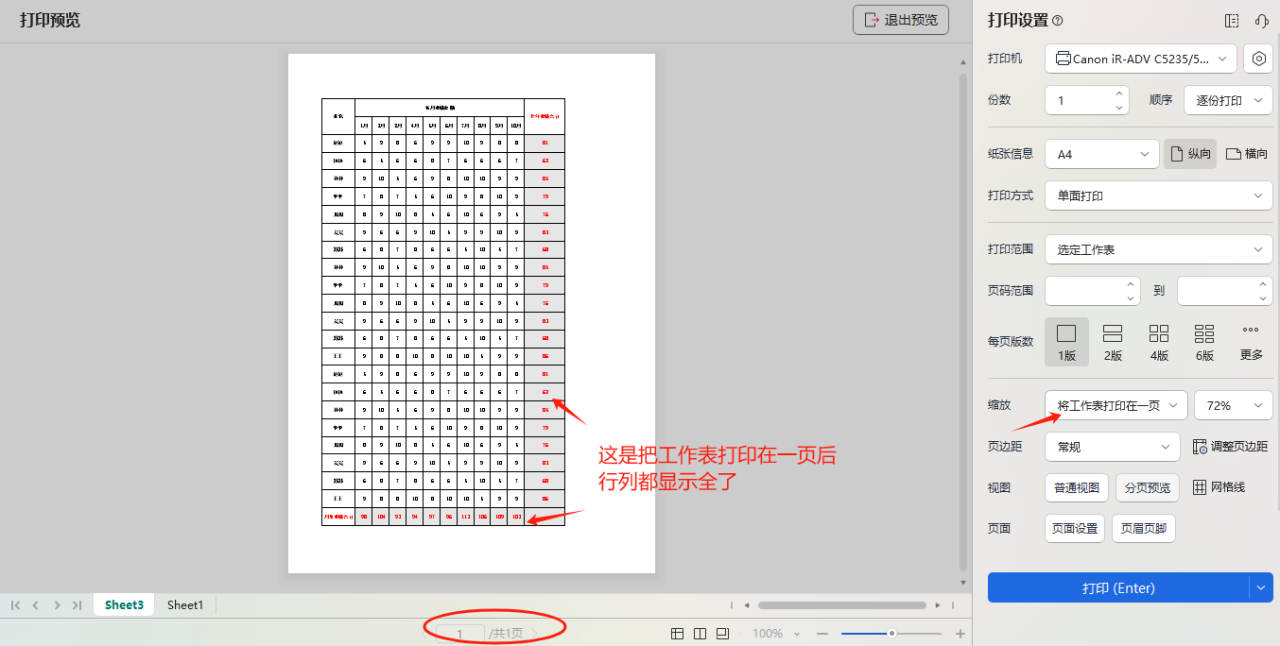
Task: Increase the starting page number
Action: 1132,284
